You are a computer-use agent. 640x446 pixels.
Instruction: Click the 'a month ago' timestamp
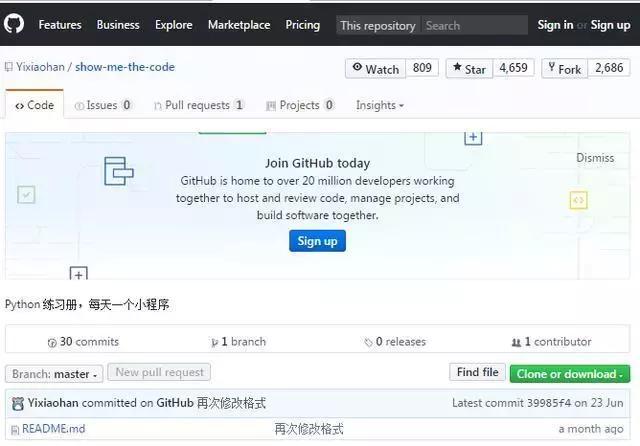click(x=591, y=429)
